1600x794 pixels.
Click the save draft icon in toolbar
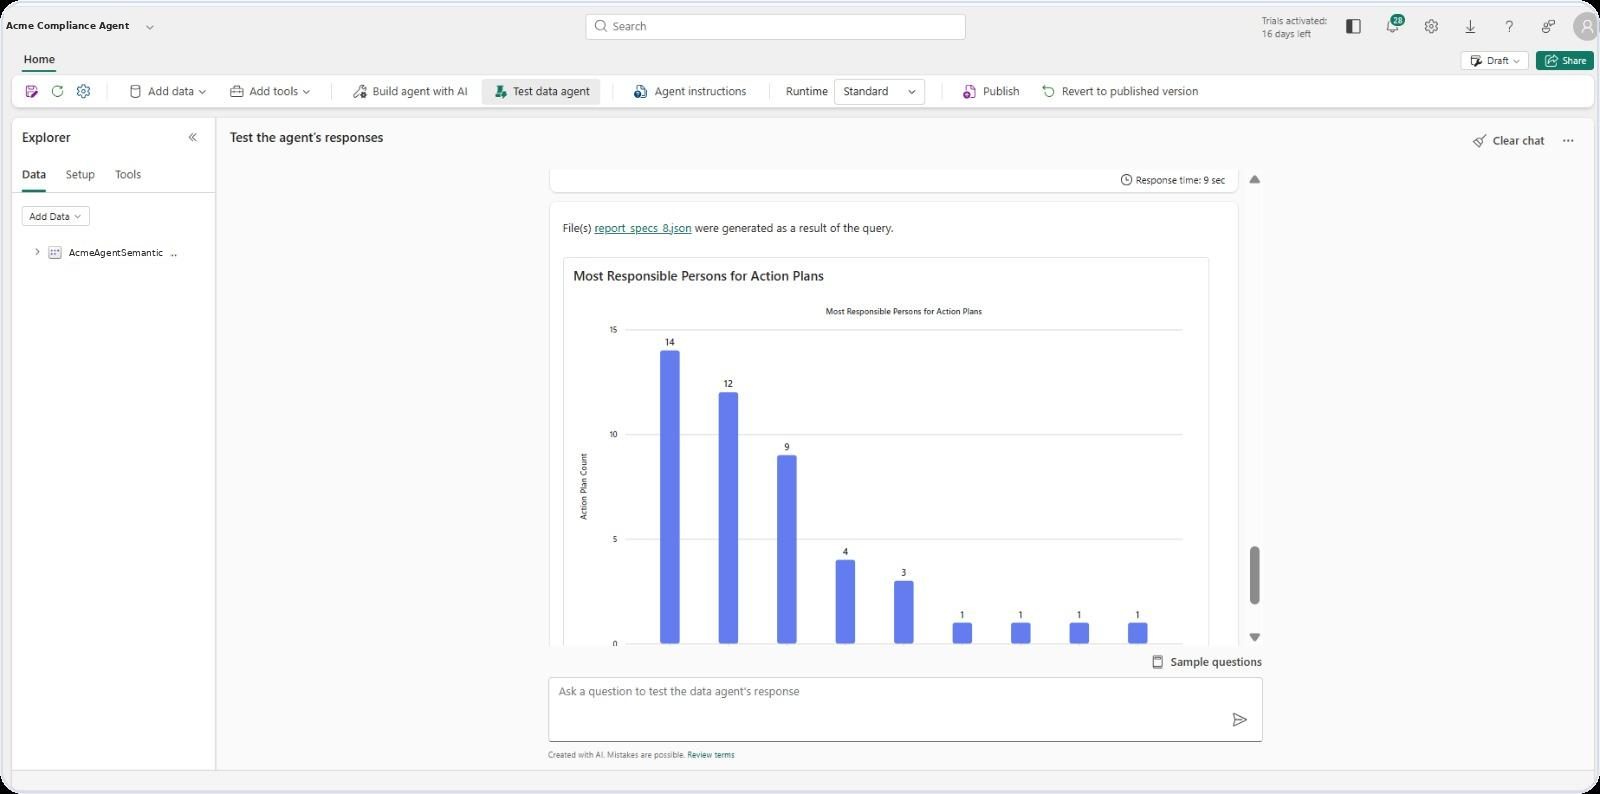[x=32, y=91]
